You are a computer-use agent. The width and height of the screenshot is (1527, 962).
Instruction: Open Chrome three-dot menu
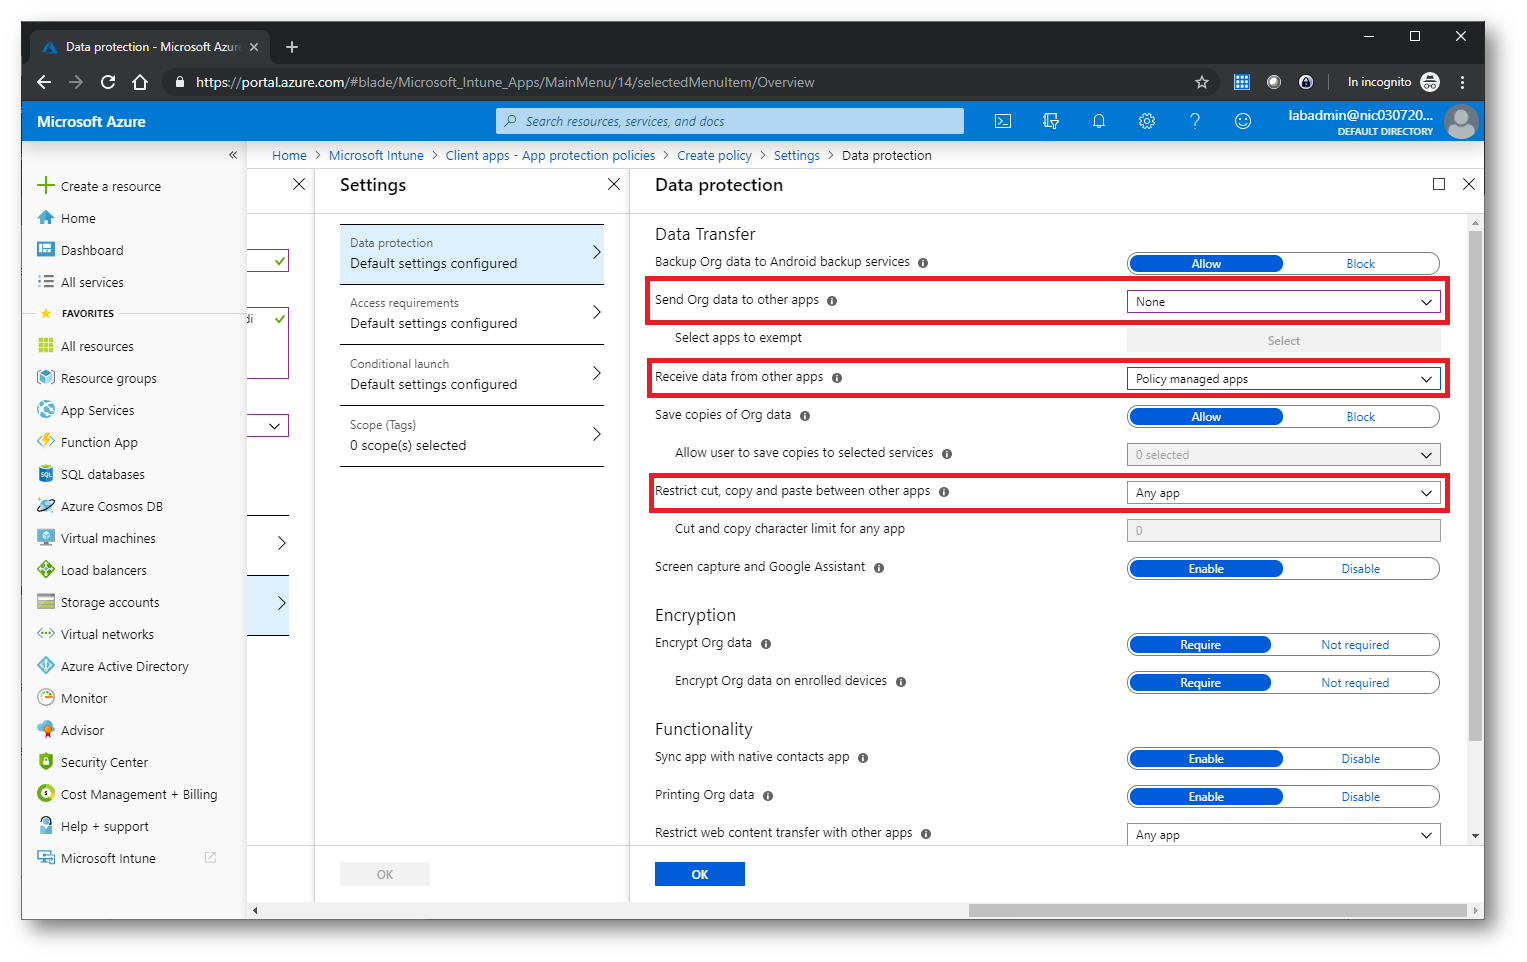click(1463, 82)
